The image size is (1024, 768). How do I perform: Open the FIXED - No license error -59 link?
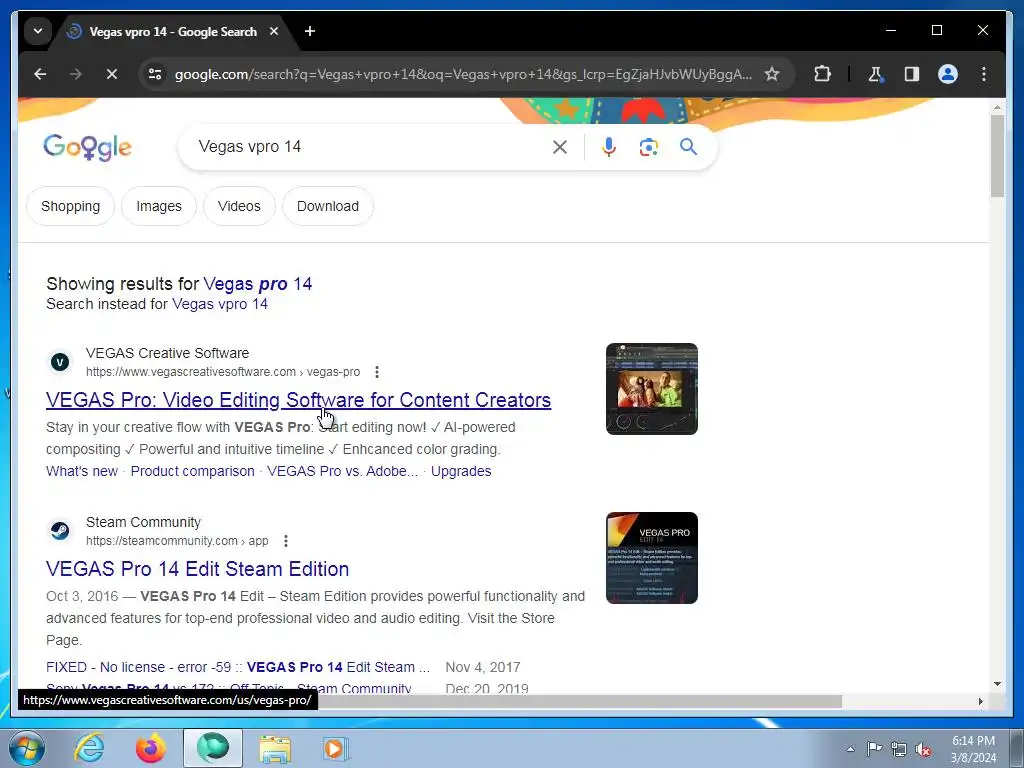[238, 667]
